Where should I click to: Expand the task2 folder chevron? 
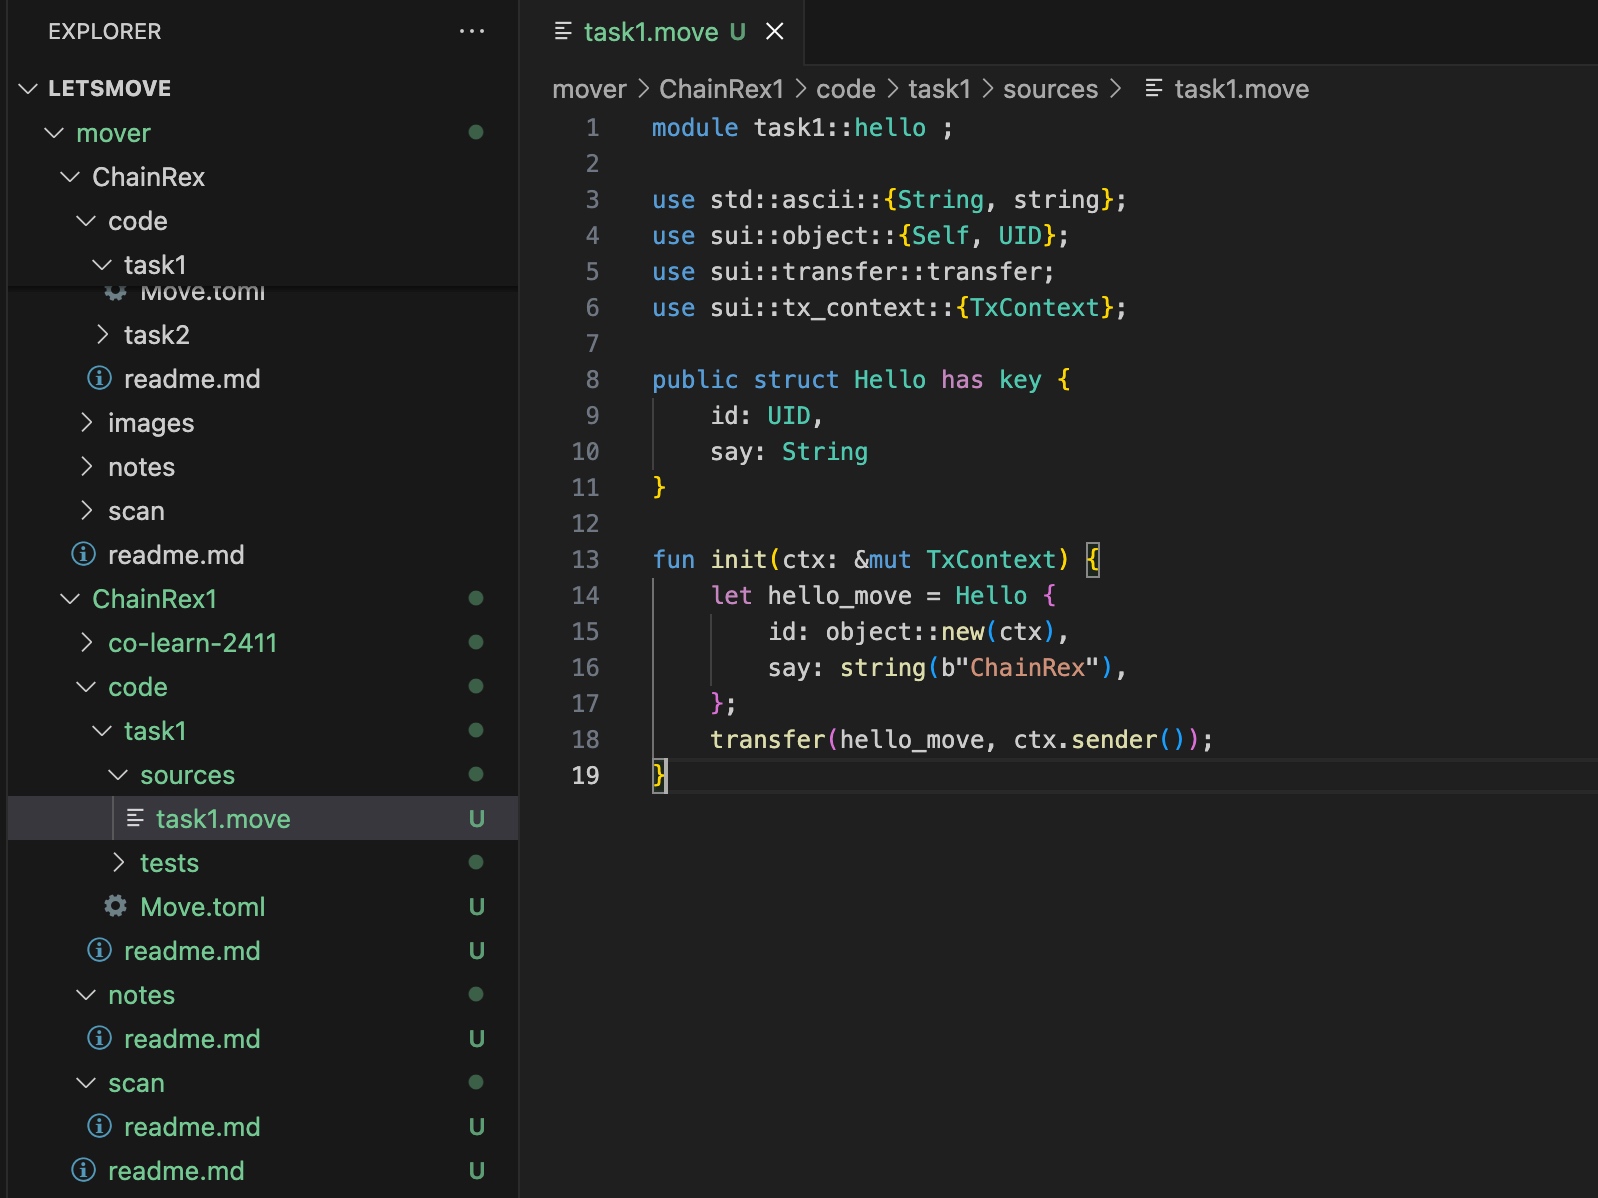tap(102, 335)
